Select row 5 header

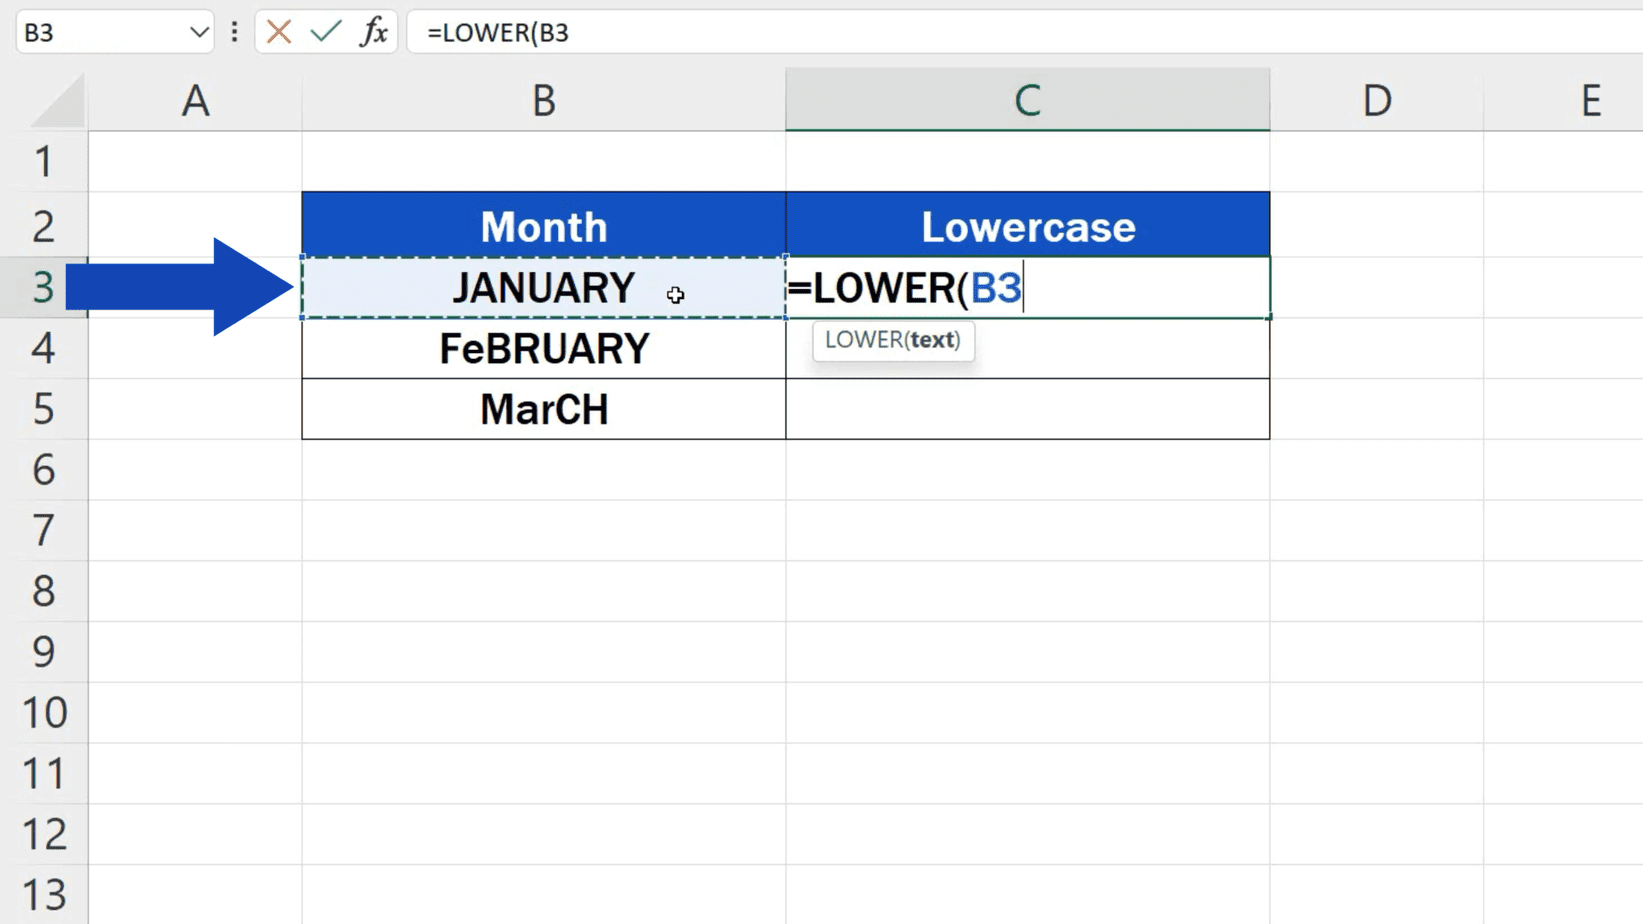pyautogui.click(x=45, y=409)
